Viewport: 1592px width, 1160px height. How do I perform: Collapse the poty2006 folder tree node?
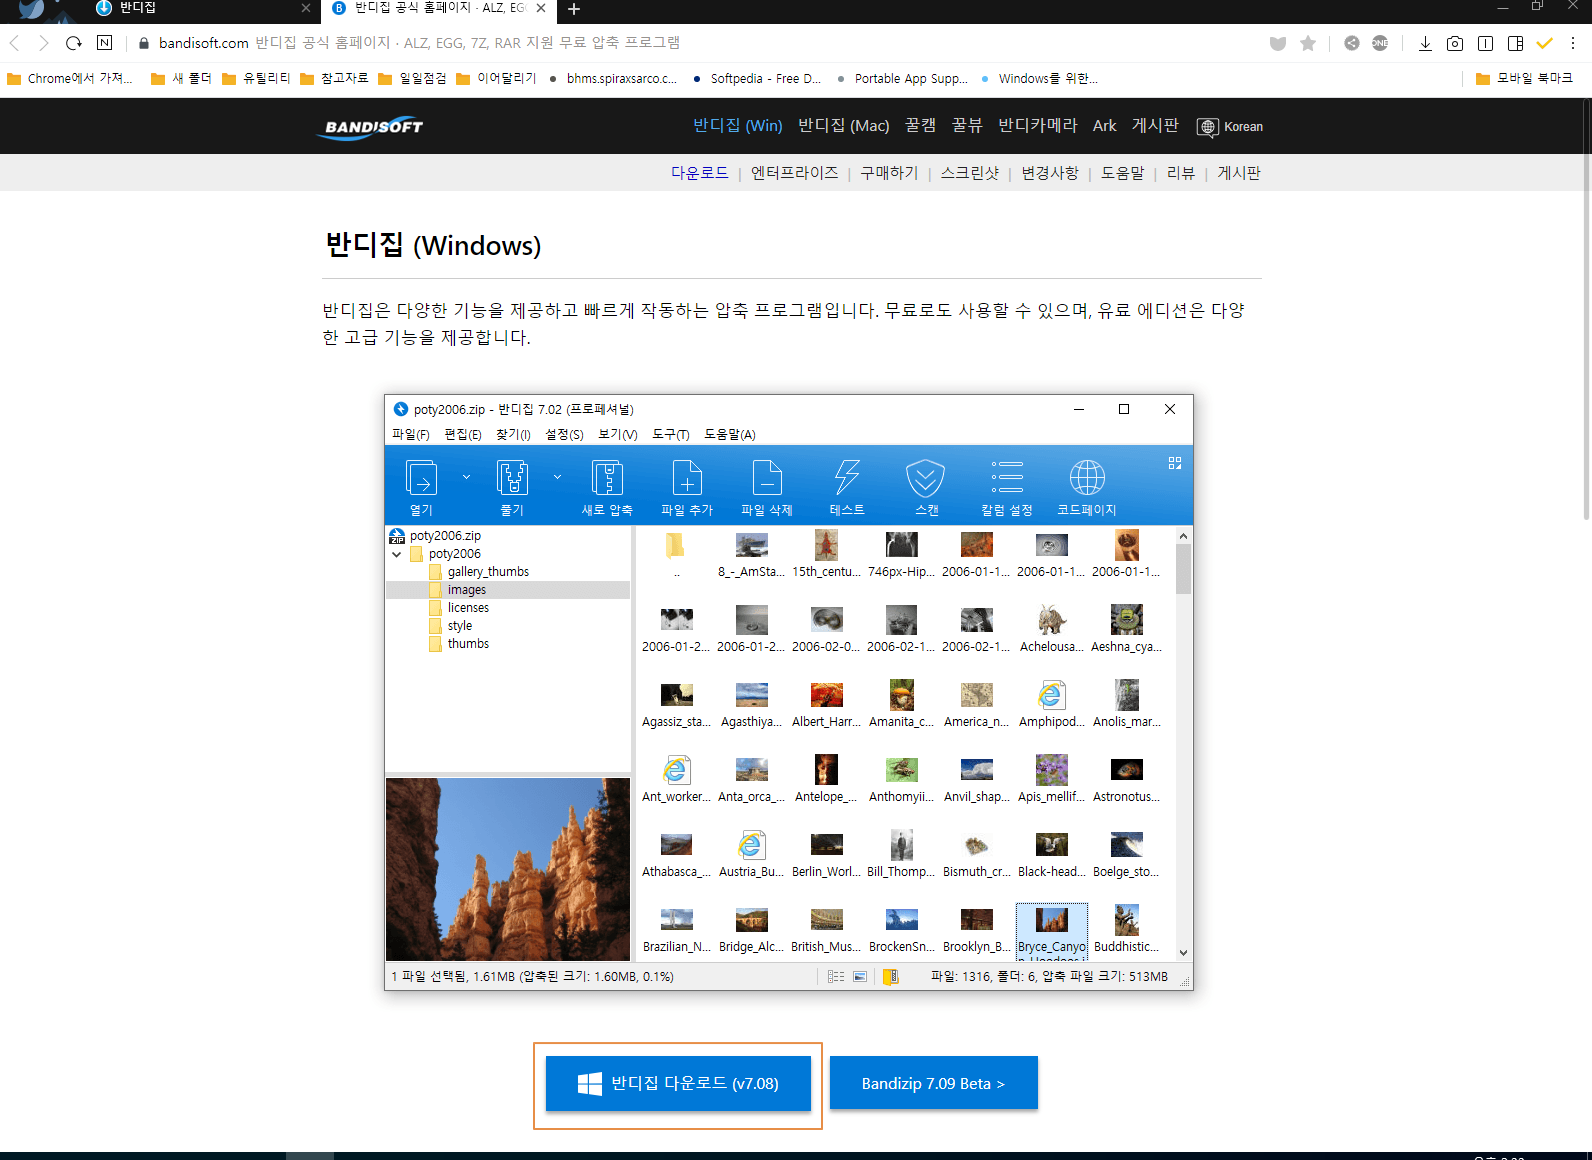click(397, 554)
